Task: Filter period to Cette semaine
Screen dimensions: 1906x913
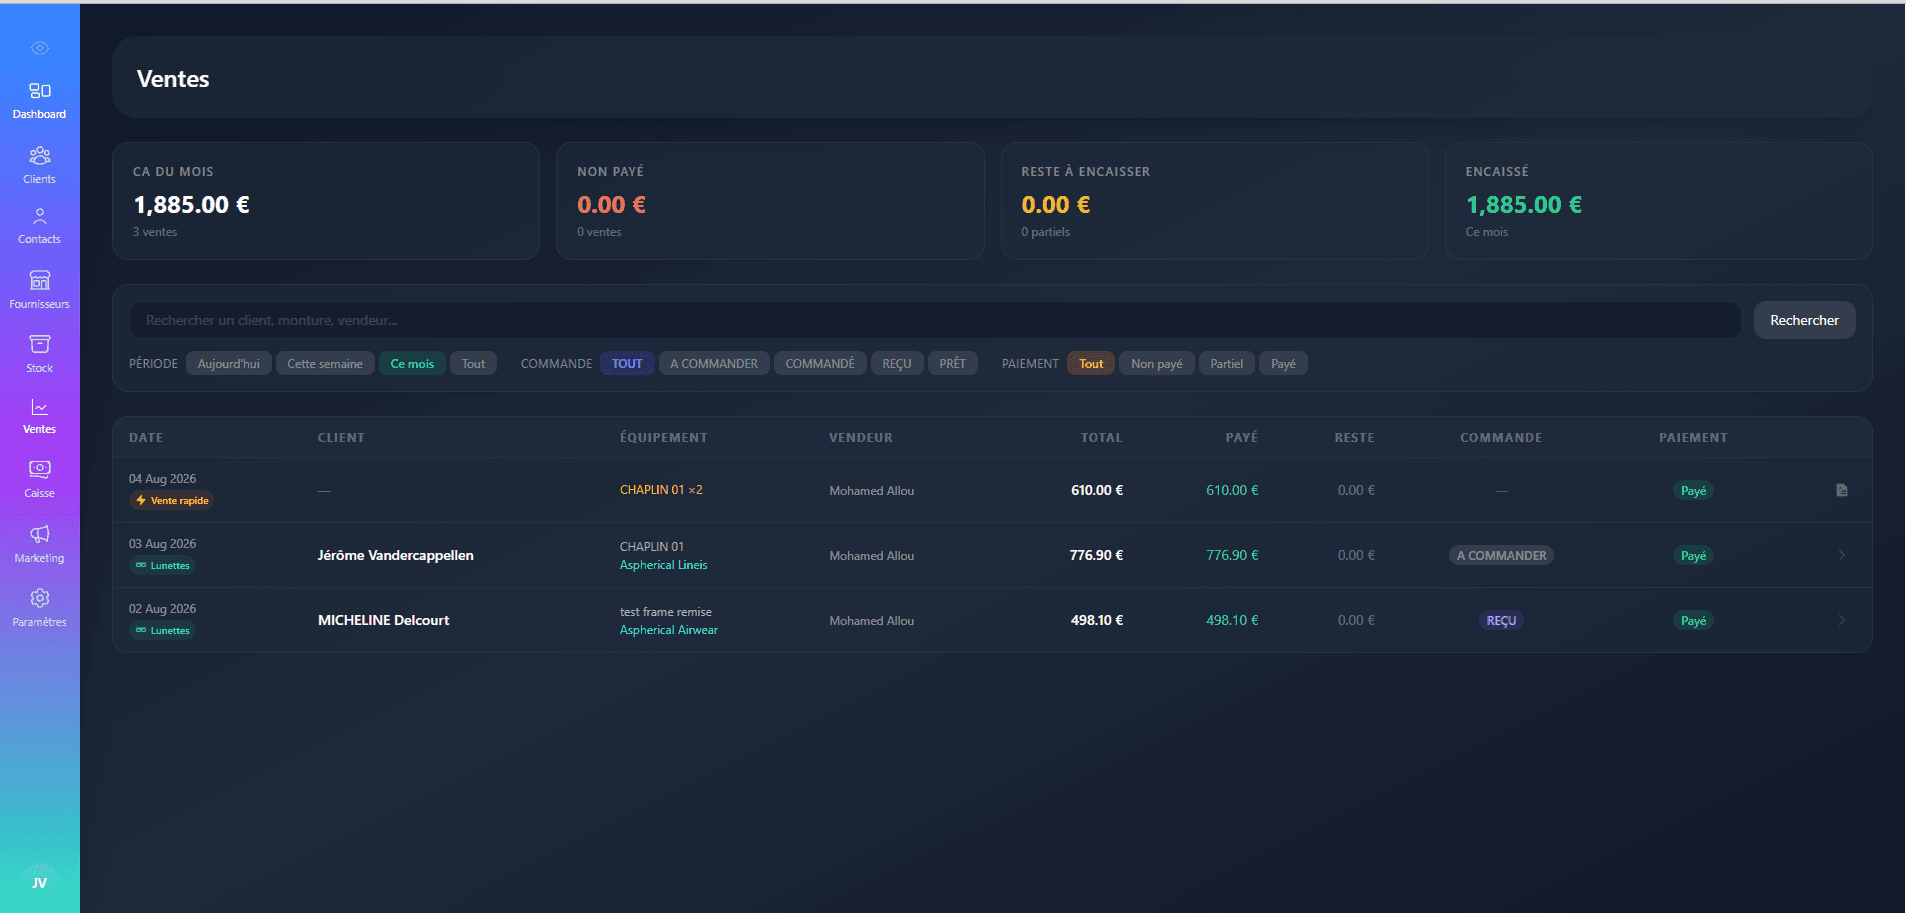Action: pyautogui.click(x=325, y=363)
